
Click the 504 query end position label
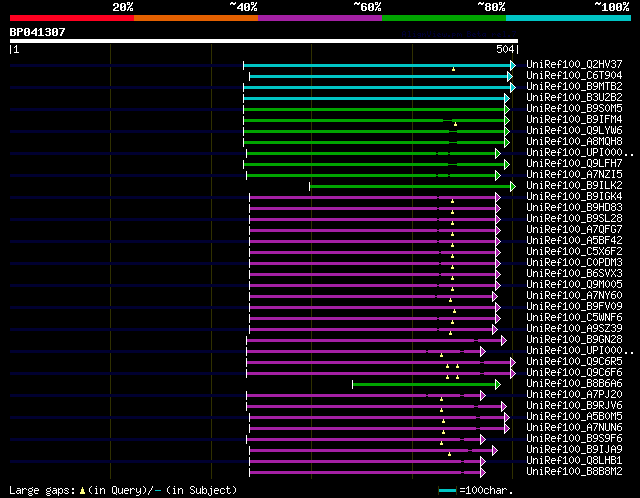click(x=505, y=49)
